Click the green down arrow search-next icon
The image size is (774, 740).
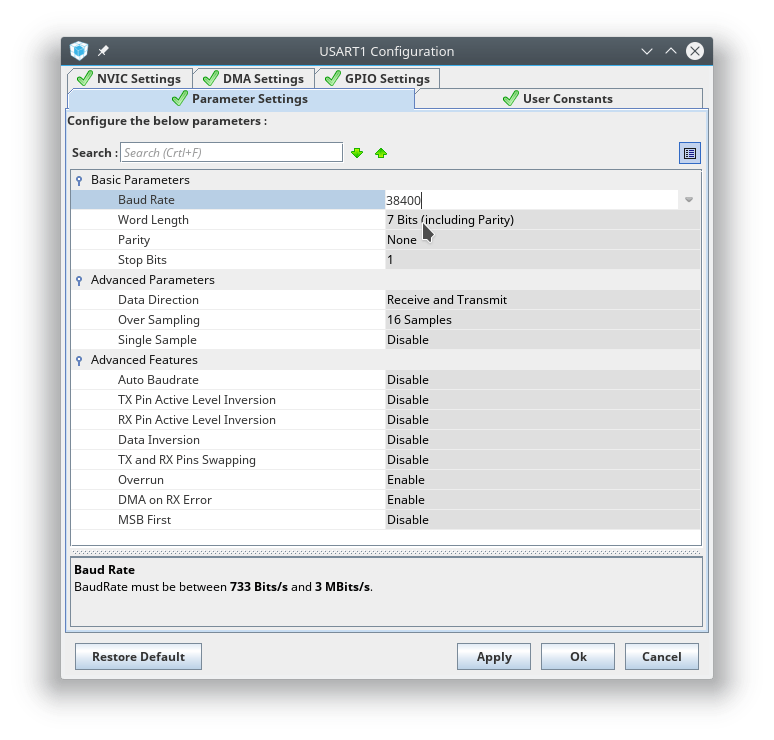click(x=357, y=153)
